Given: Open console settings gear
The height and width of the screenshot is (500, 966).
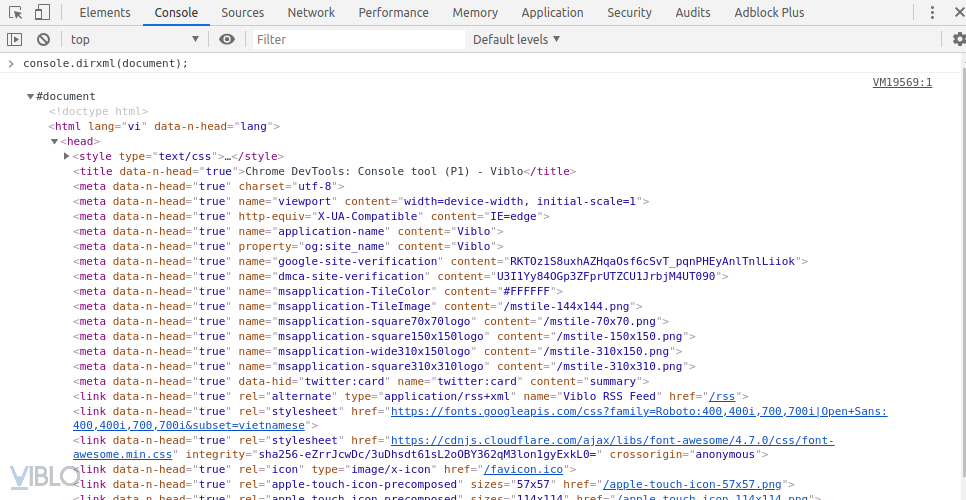Looking at the screenshot, I should 958,39.
